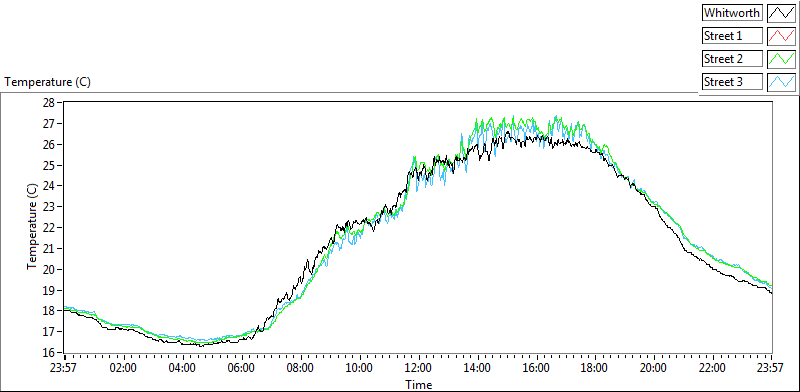
Task: Click the 14:00 time axis tick label
Action: (477, 368)
